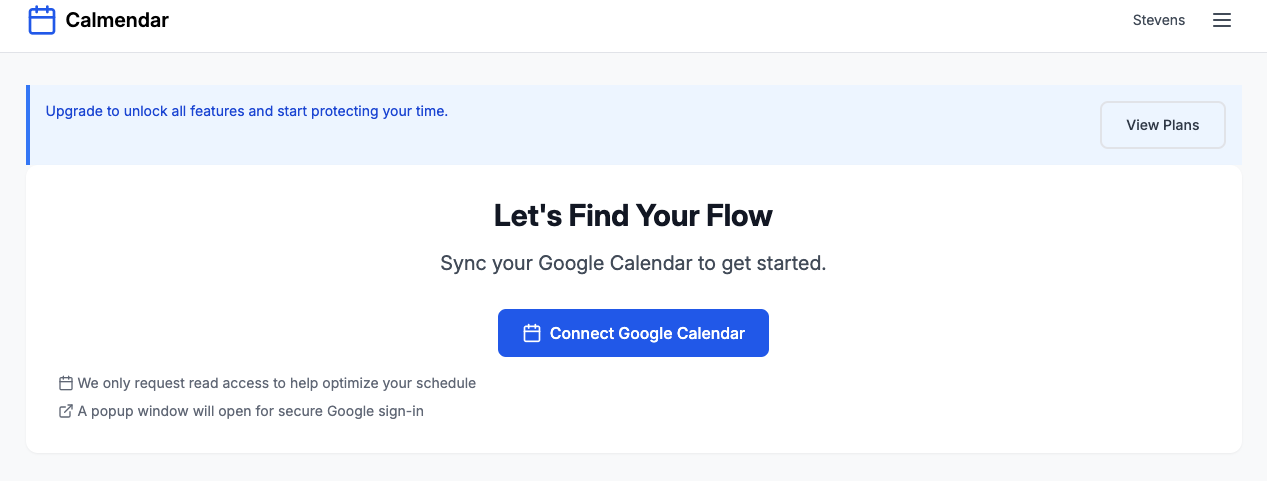Click calendar icon inside the Connect button
The width and height of the screenshot is (1267, 481).
(x=532, y=333)
